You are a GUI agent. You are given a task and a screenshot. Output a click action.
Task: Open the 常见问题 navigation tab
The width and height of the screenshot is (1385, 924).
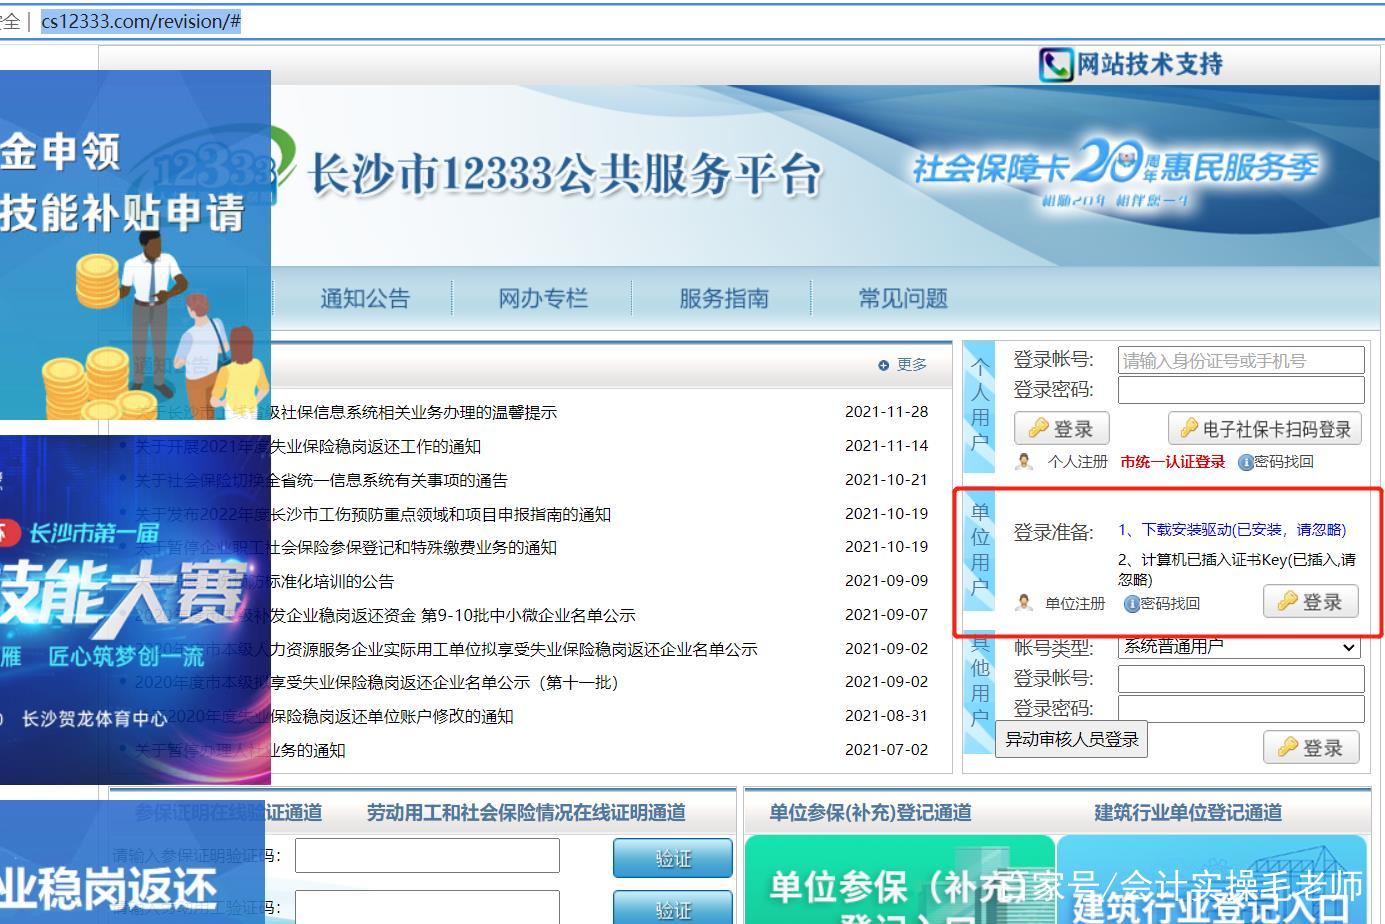tap(903, 298)
